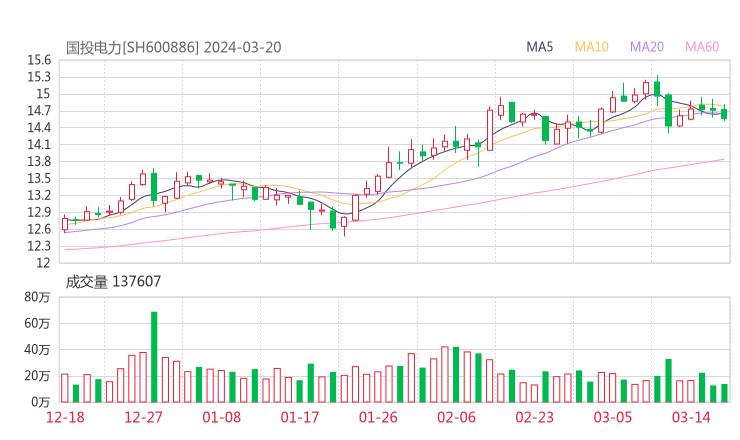
Task: Click the 15.3 price axis label
Action: click(39, 77)
